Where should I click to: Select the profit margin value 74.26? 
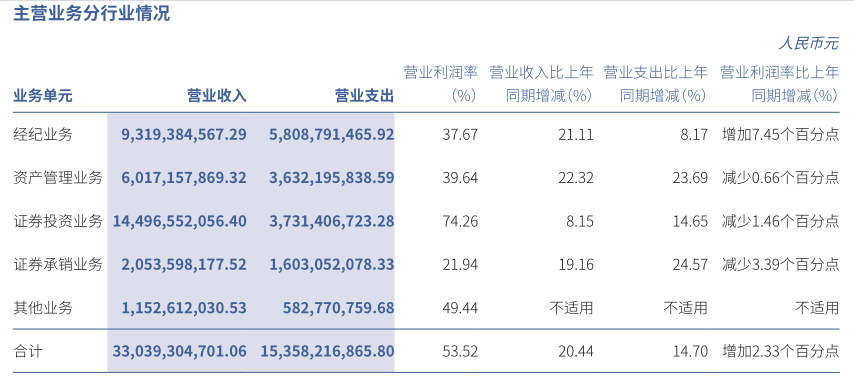click(x=461, y=222)
